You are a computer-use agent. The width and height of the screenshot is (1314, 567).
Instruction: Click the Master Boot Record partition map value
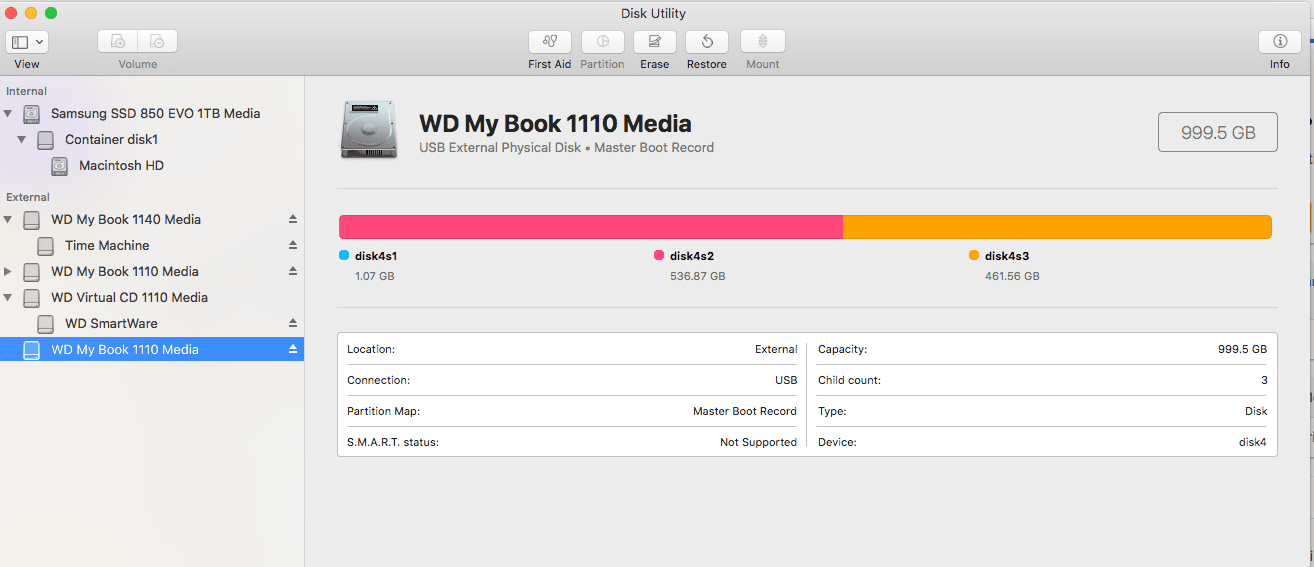point(745,411)
